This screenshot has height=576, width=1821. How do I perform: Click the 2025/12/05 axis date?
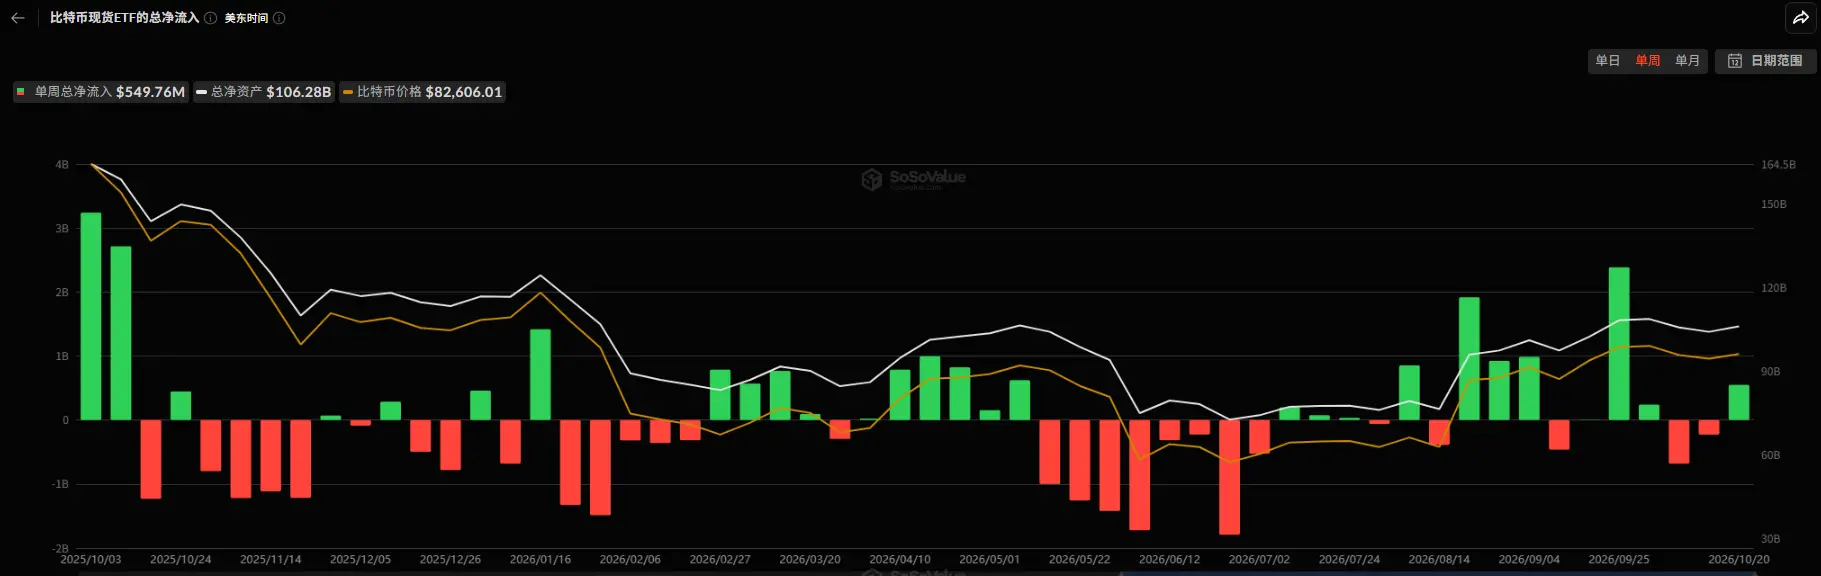pyautogui.click(x=361, y=560)
